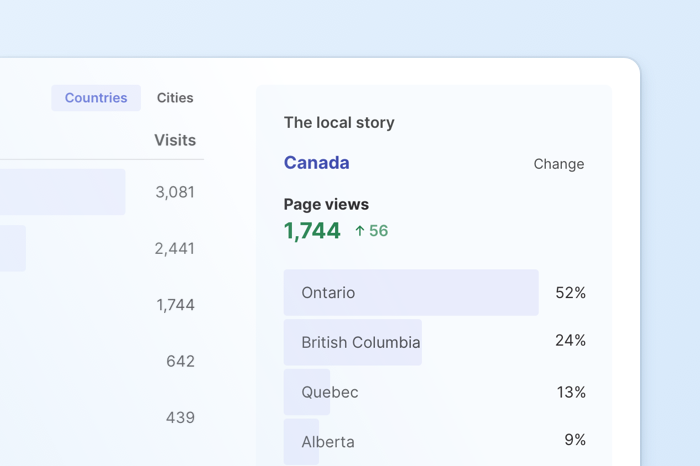
Task: Click the green up-arrow trend icon
Action: (x=360, y=231)
